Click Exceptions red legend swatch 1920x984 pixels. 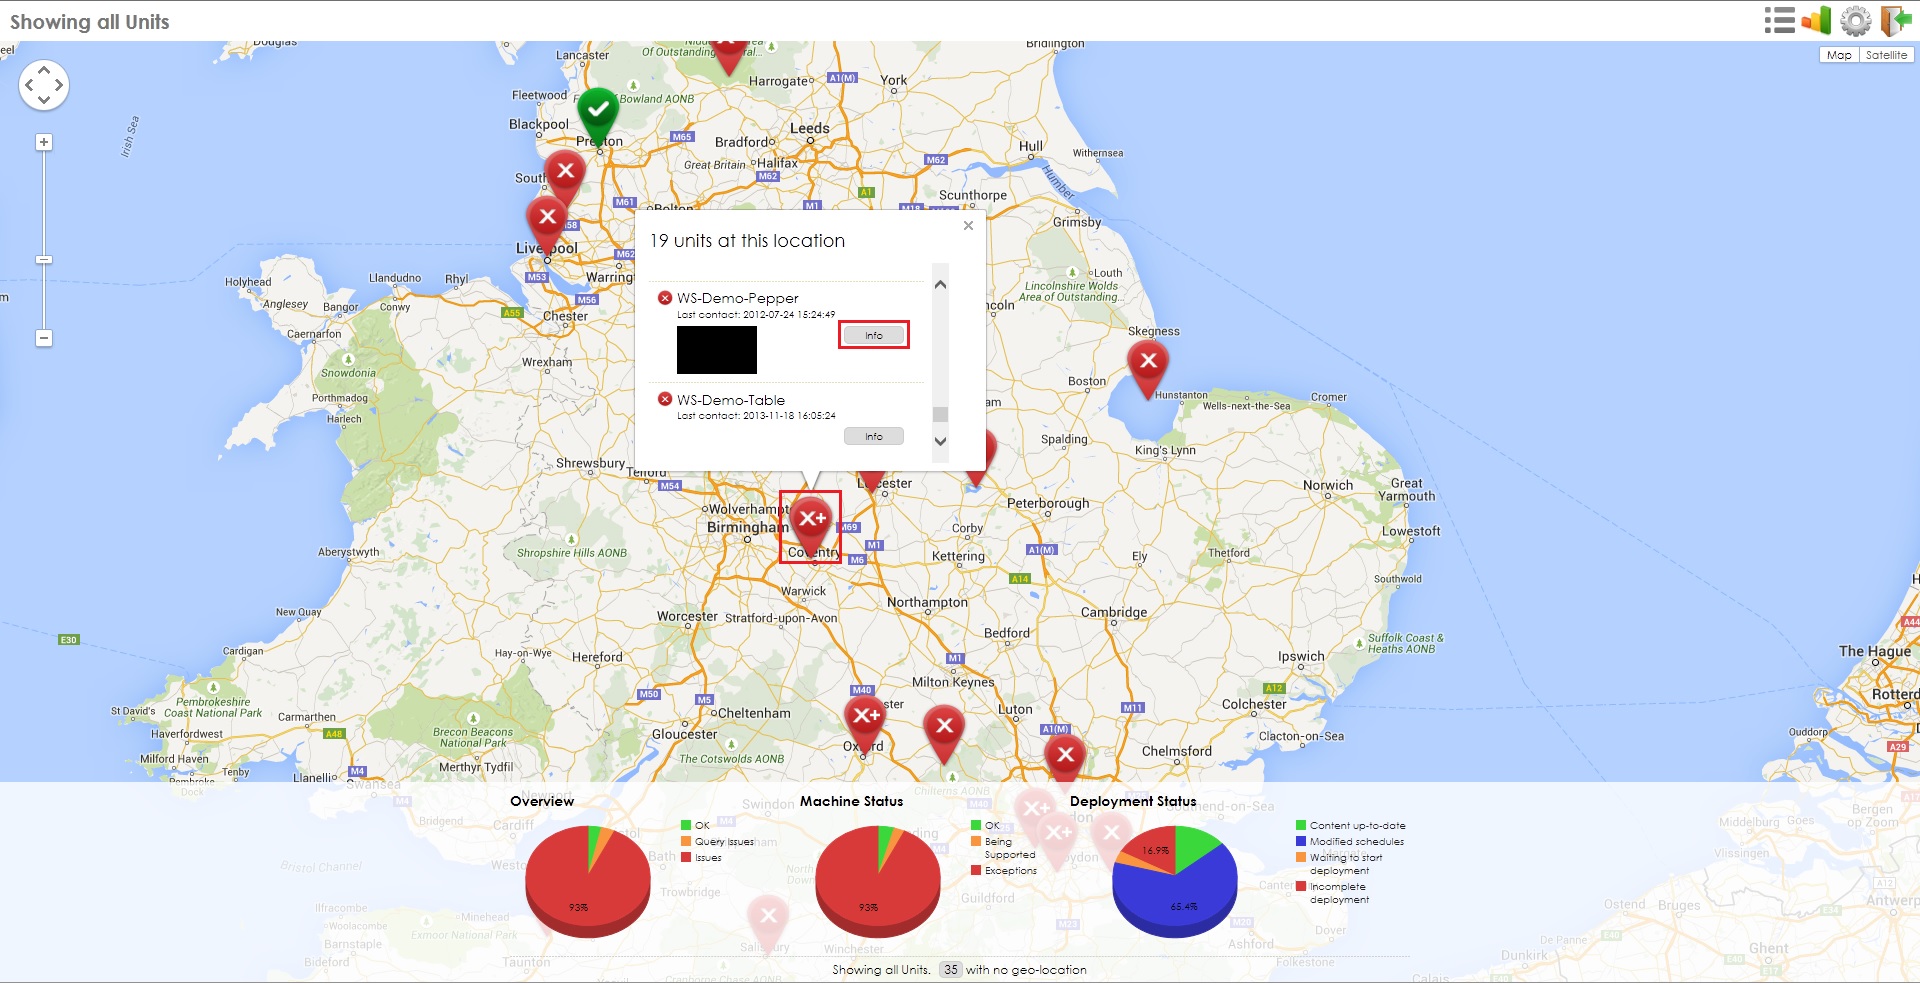[976, 870]
